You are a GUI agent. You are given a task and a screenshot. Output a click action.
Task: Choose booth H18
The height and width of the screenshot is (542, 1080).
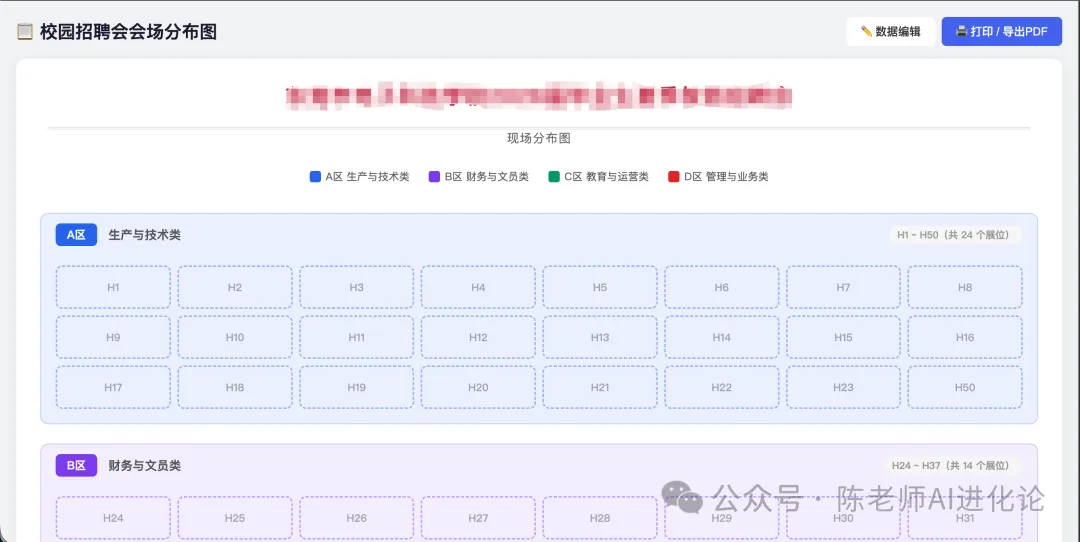(x=235, y=388)
